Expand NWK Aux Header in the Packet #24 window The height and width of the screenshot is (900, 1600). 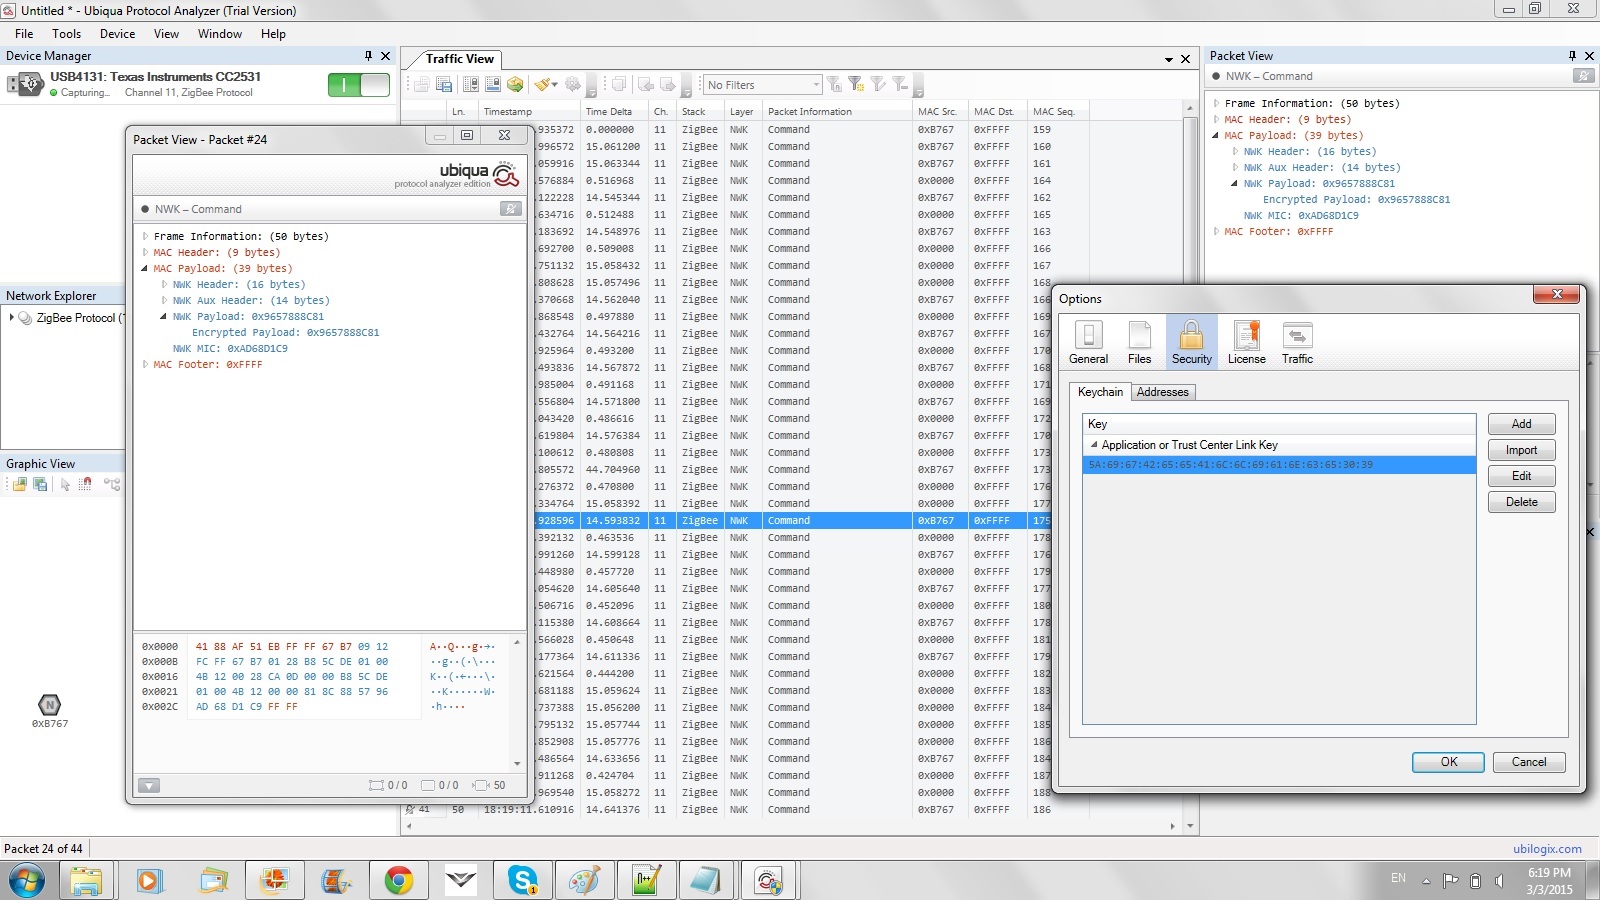tap(164, 301)
